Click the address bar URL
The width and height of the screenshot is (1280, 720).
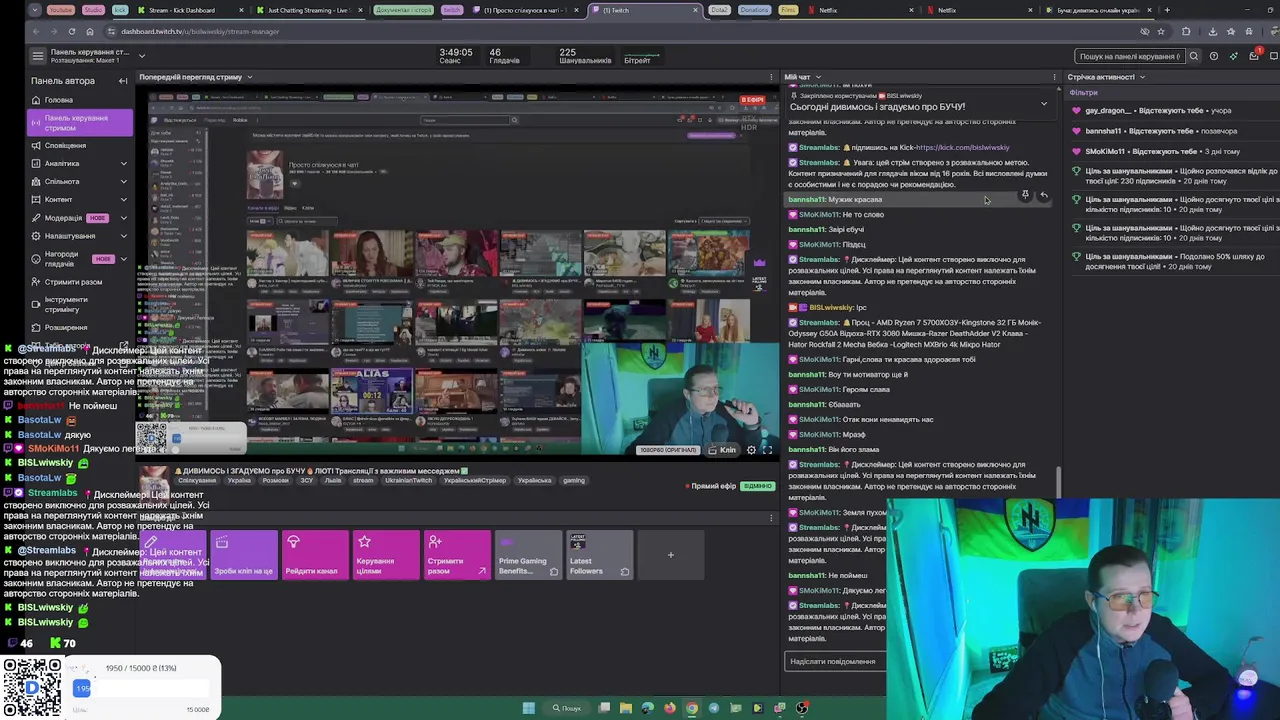200,31
